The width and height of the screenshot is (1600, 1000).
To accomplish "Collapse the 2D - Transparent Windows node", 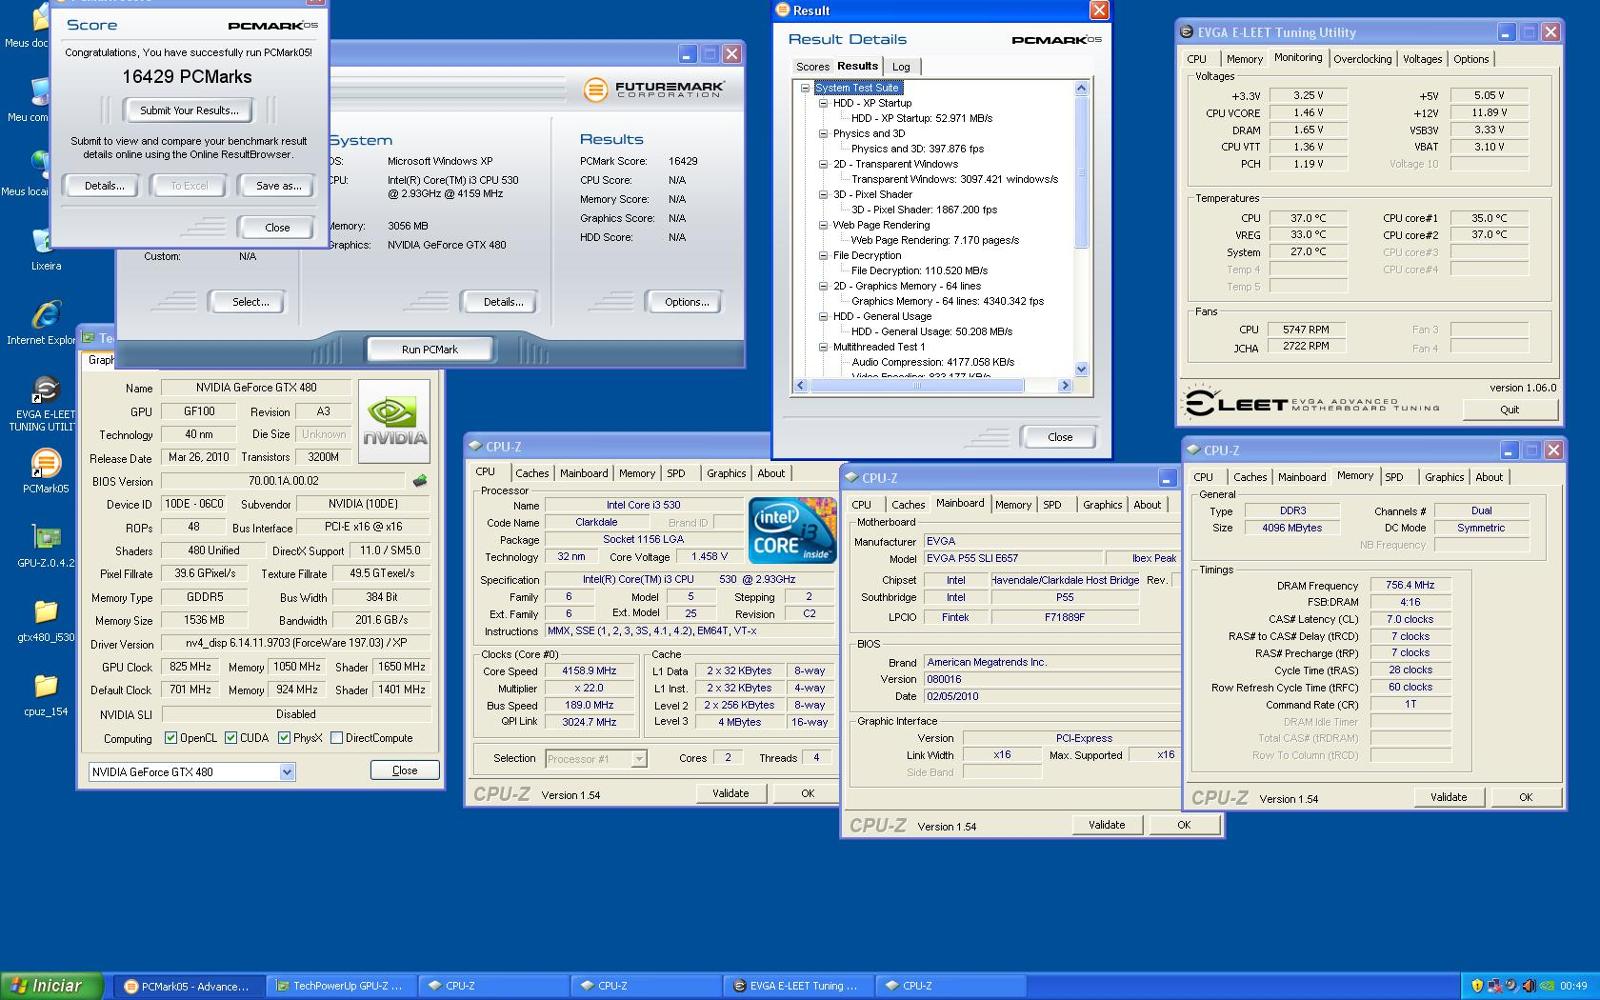I will click(x=823, y=164).
